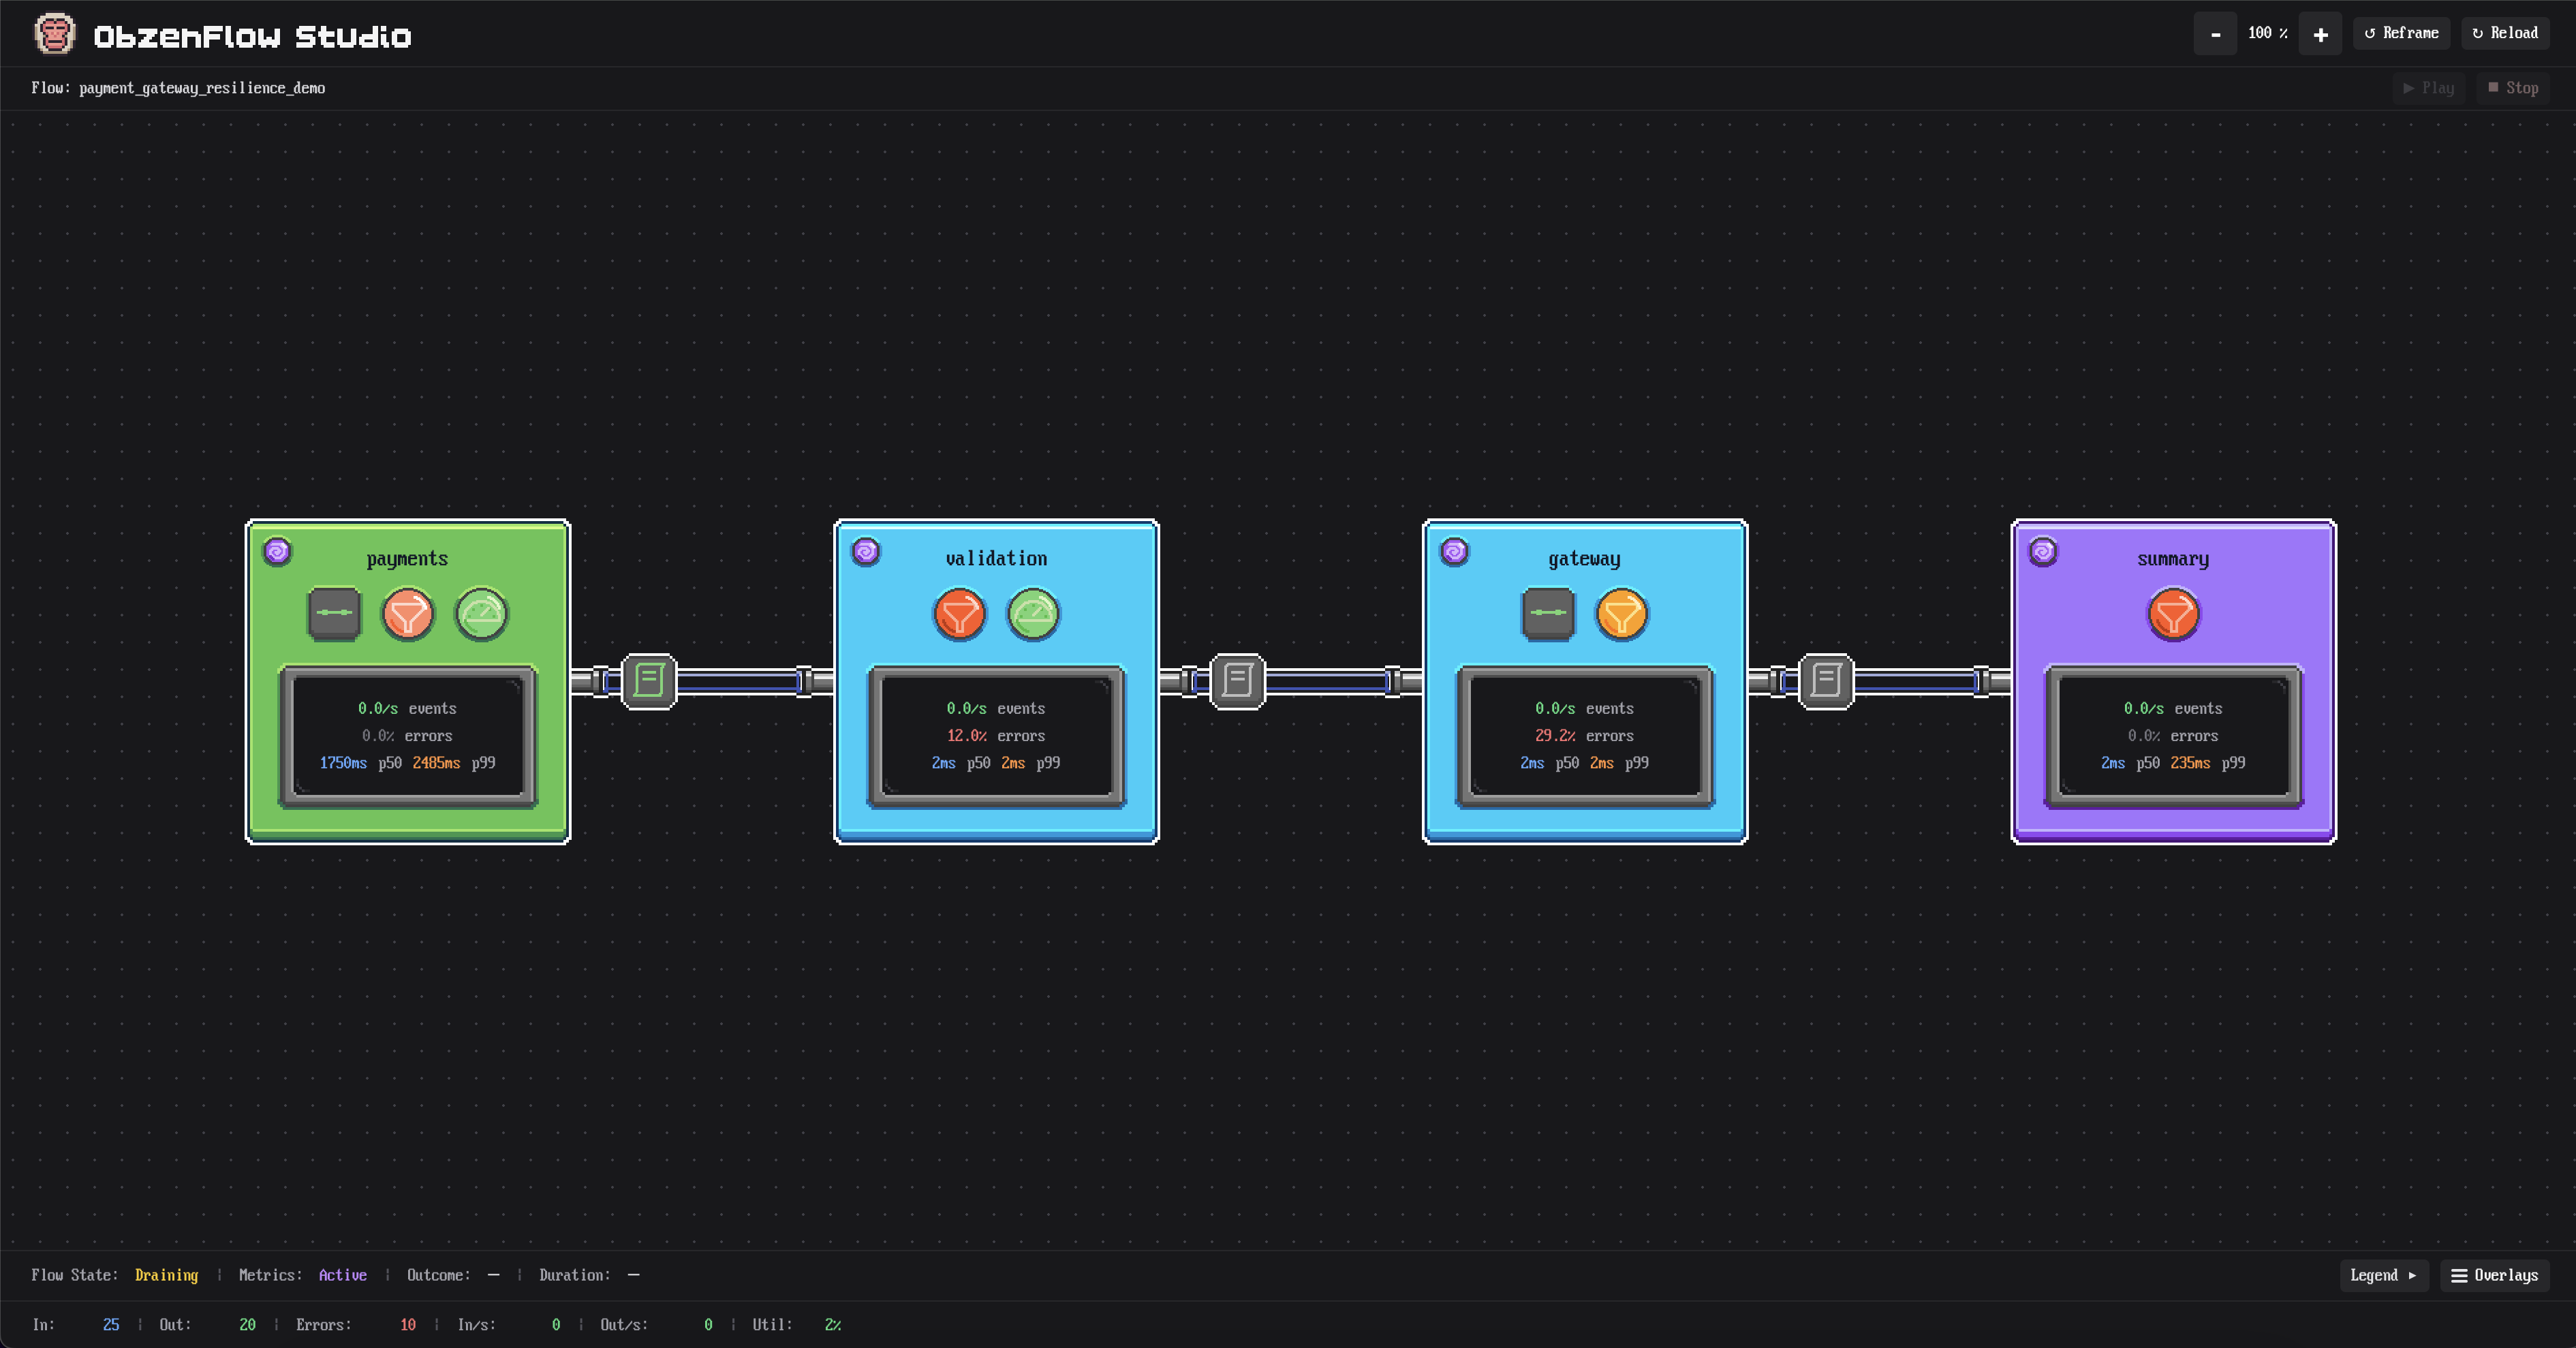
Task: Click the yellow filter funnel icon in gateway node
Action: 1622,613
